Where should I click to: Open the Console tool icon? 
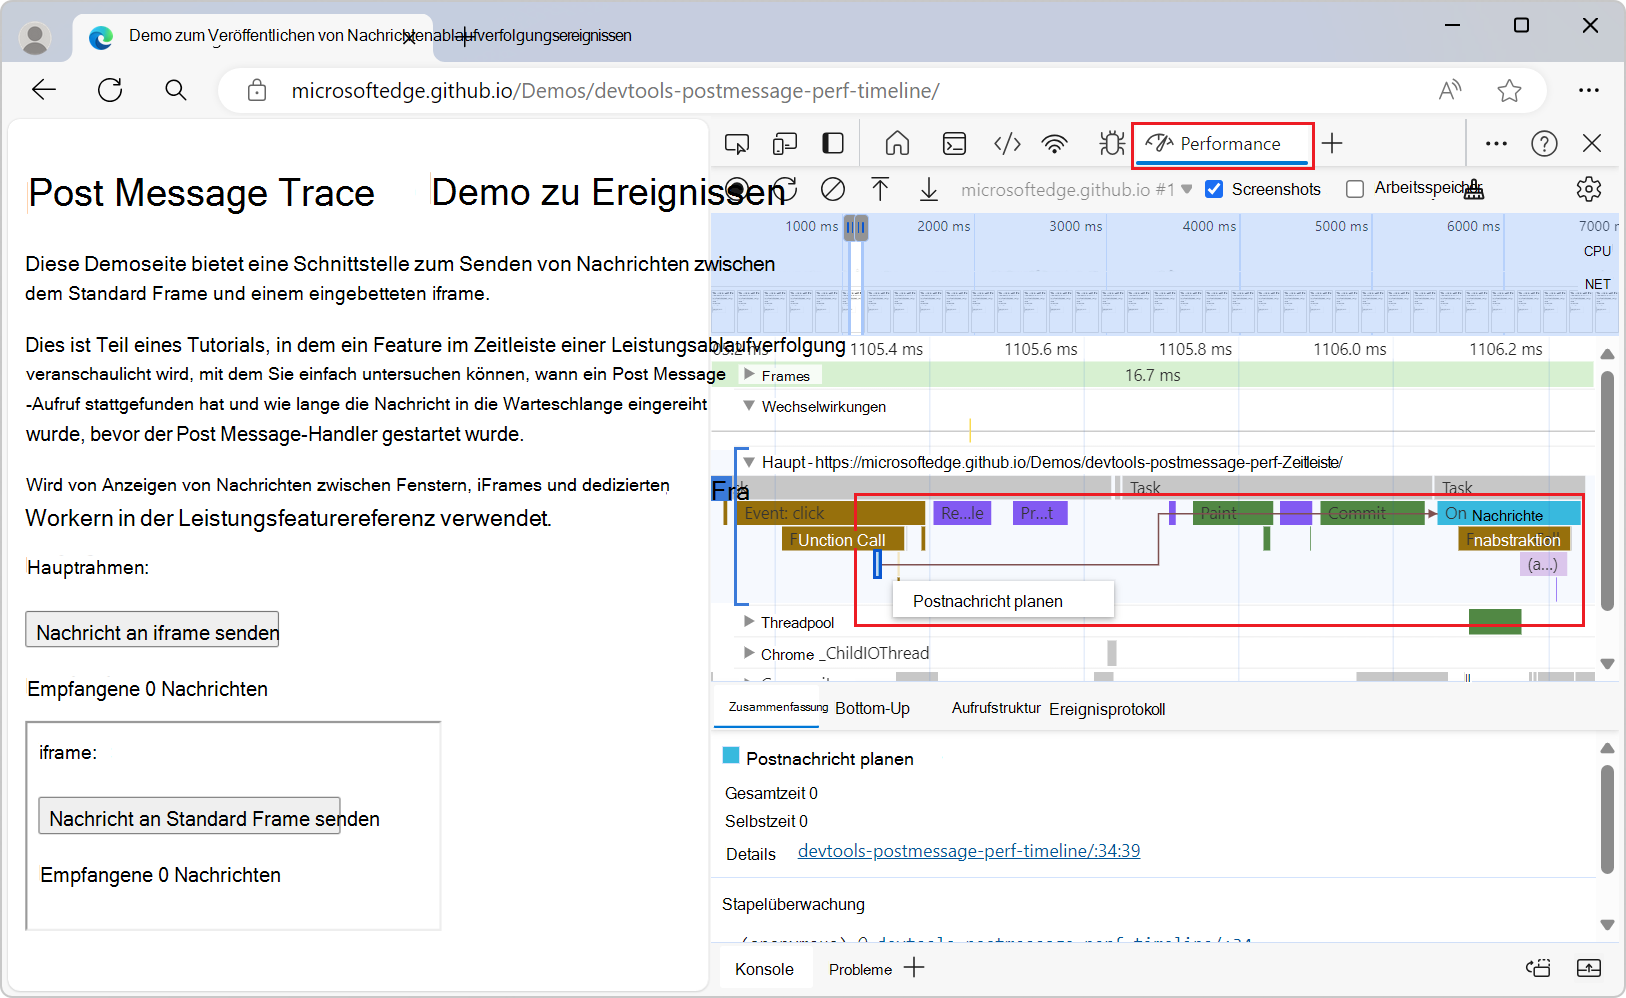tap(954, 144)
